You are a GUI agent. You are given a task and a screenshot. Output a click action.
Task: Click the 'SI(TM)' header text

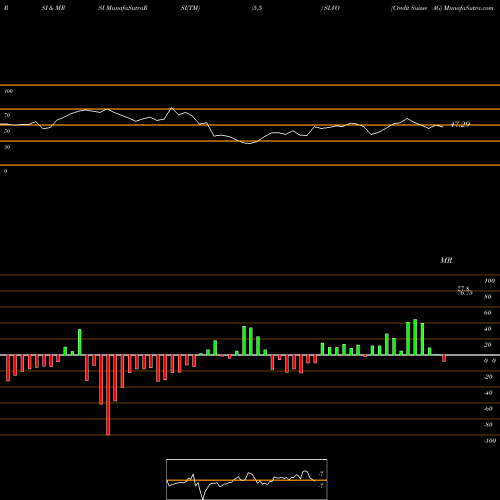coord(190,8)
